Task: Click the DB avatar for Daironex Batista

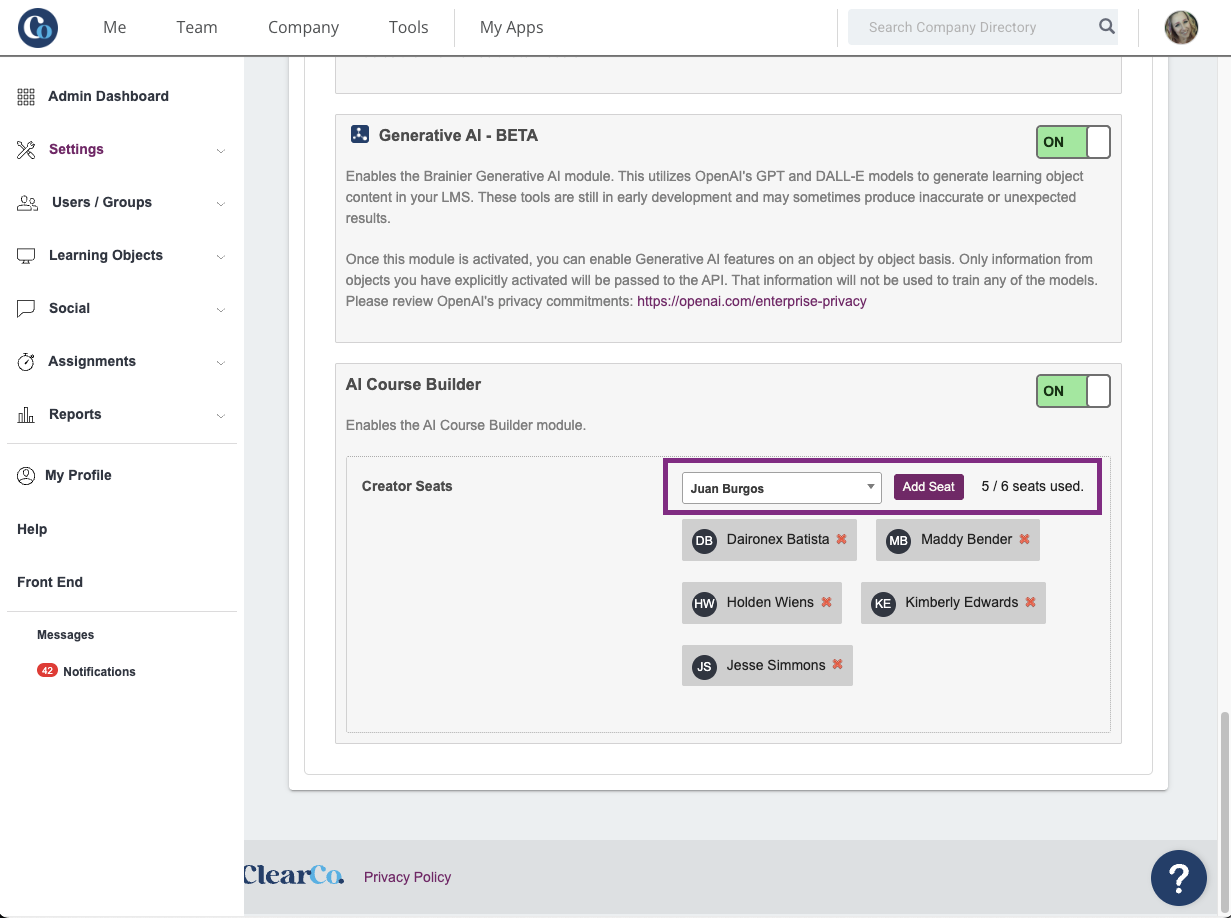Action: [704, 541]
